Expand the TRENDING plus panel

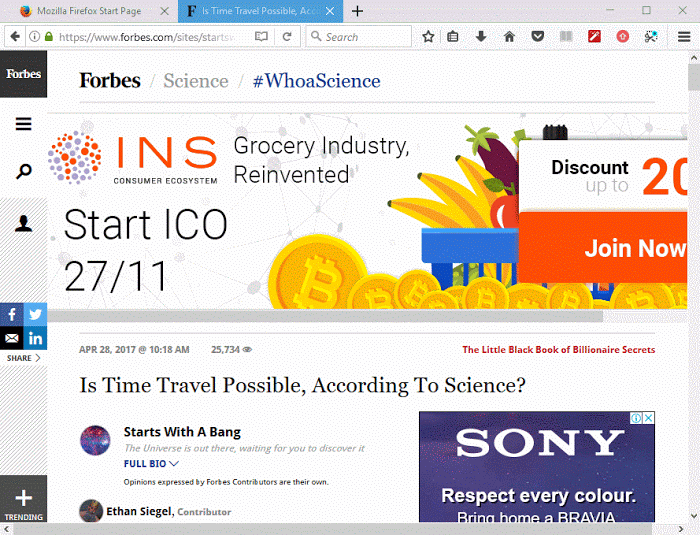(23, 498)
